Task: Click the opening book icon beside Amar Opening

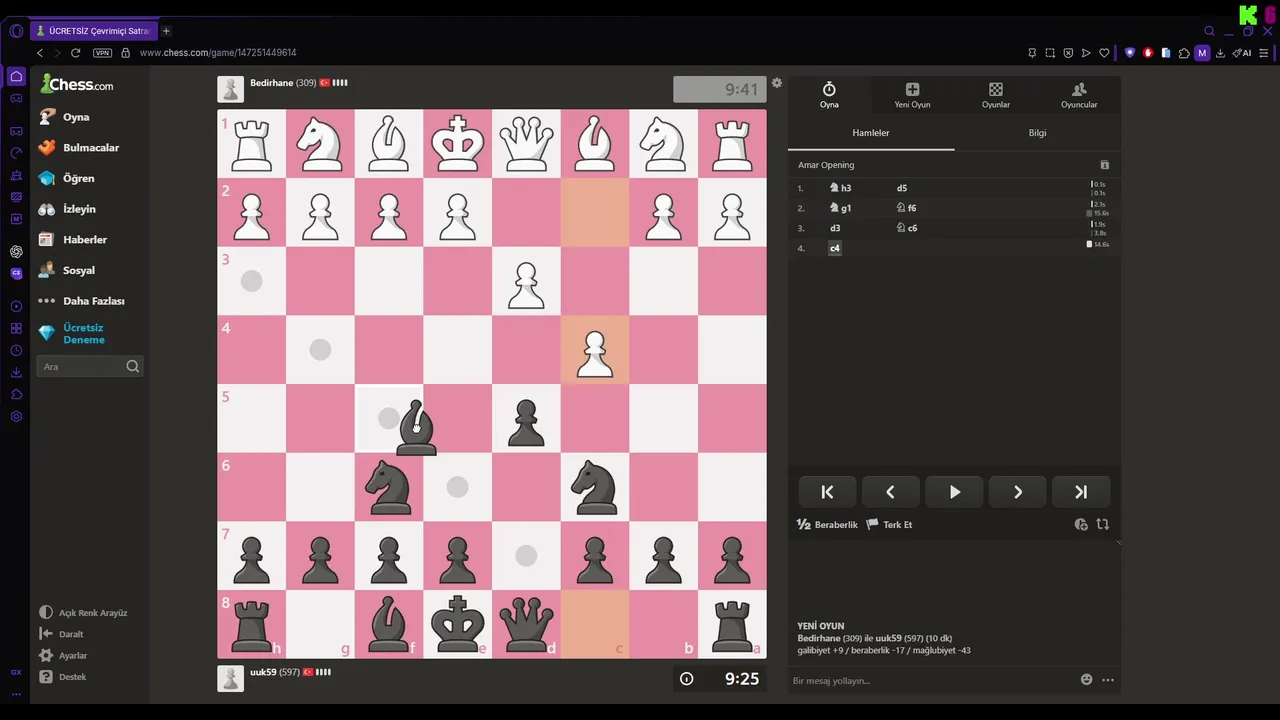Action: point(1105,165)
